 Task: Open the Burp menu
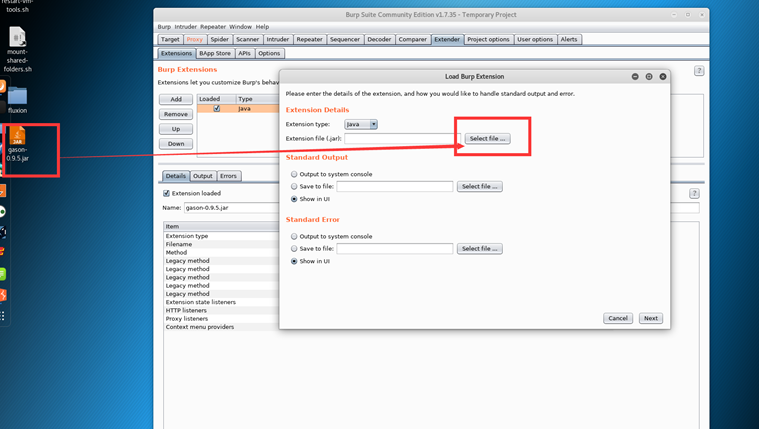pos(164,27)
